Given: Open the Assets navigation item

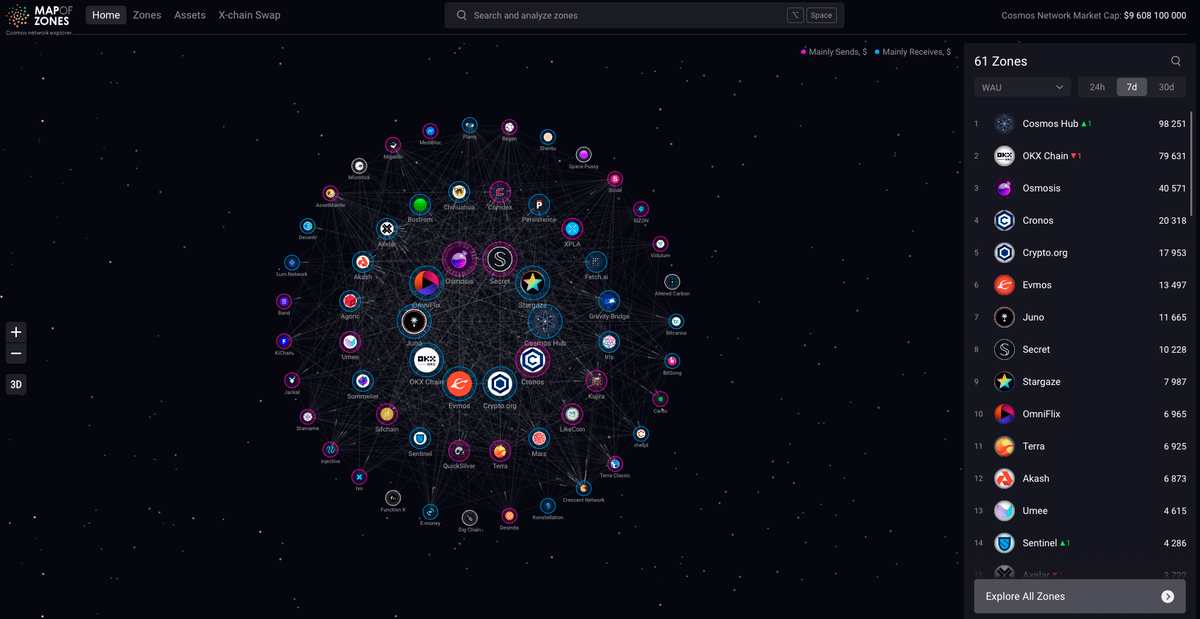Looking at the screenshot, I should [x=190, y=15].
